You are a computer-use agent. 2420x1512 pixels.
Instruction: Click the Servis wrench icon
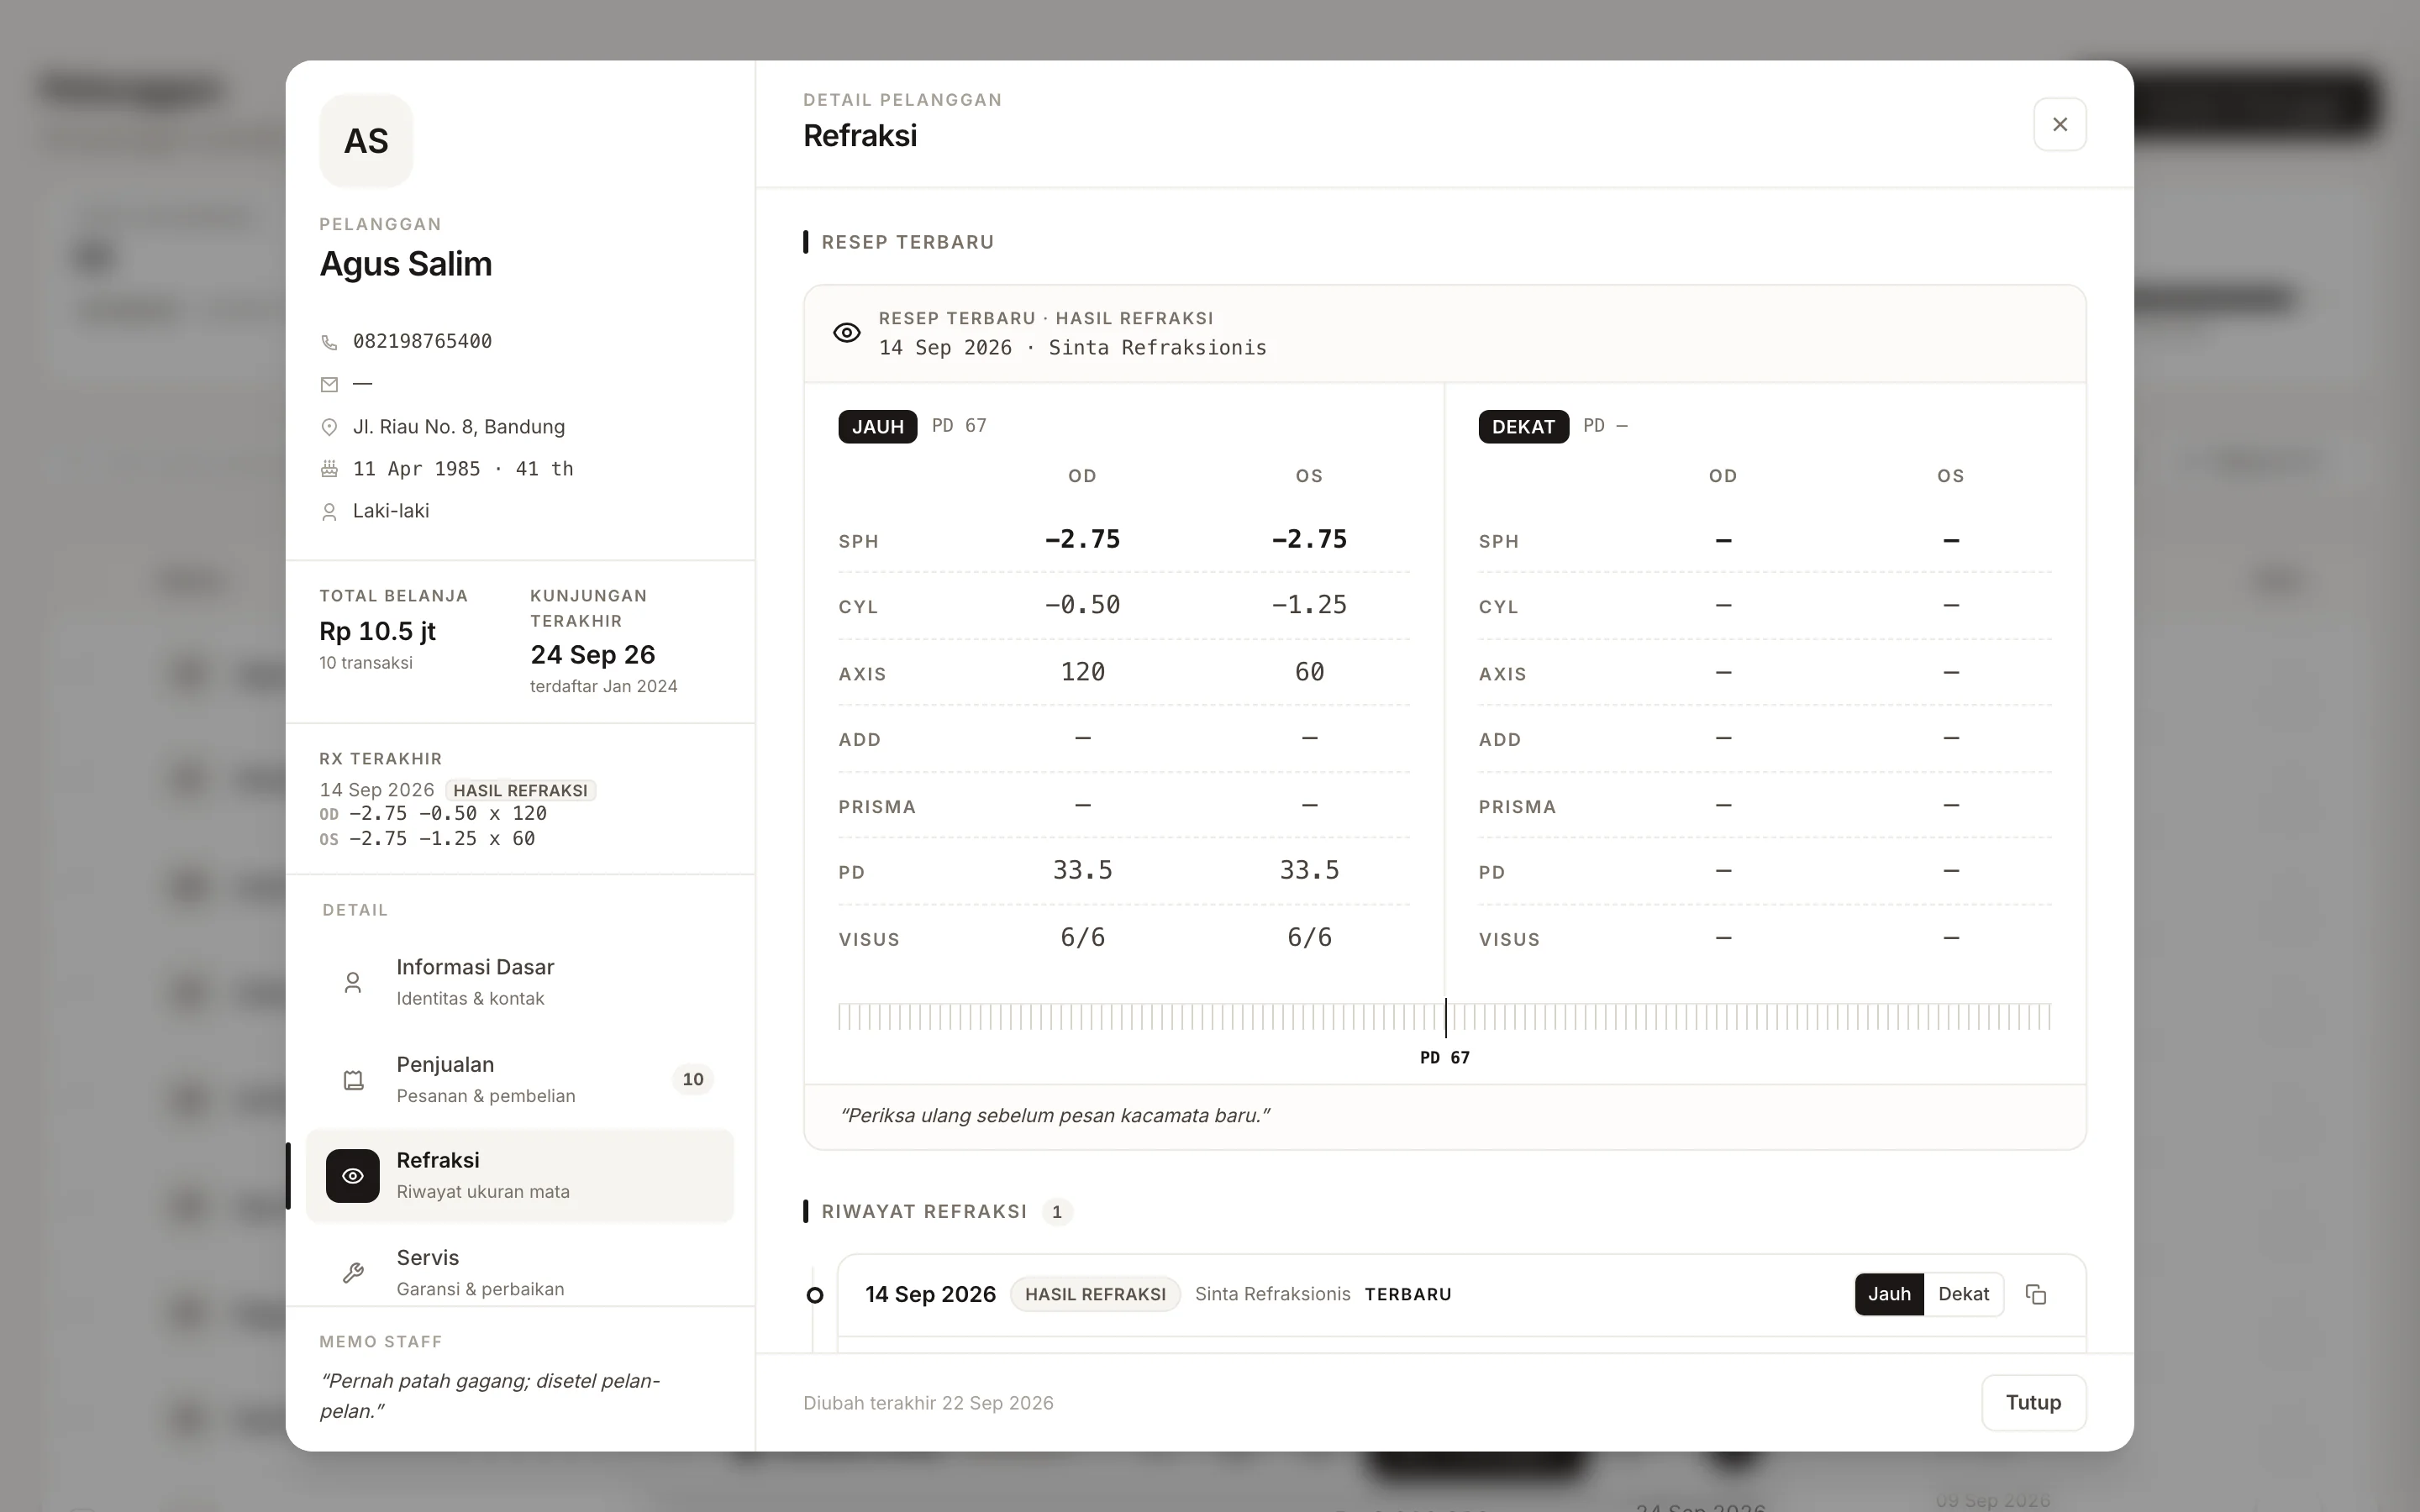tap(353, 1273)
